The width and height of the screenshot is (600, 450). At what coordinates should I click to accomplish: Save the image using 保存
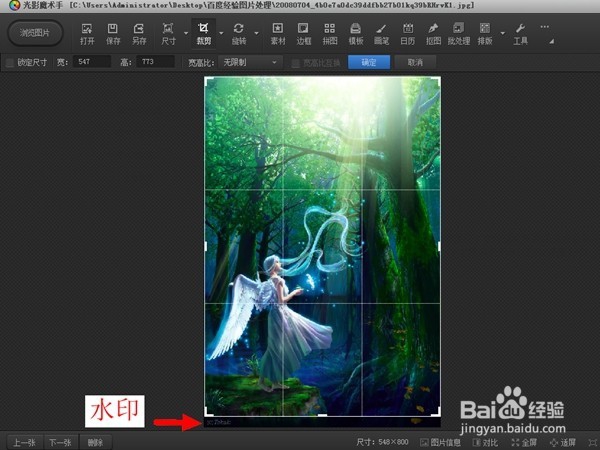pos(113,34)
